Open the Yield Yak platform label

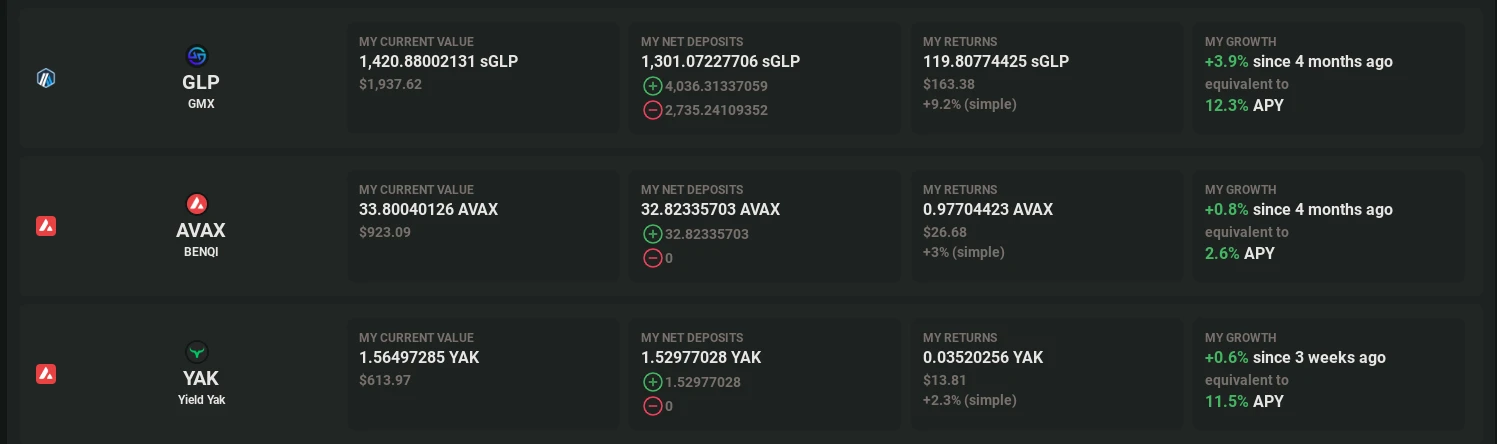pyautogui.click(x=201, y=400)
